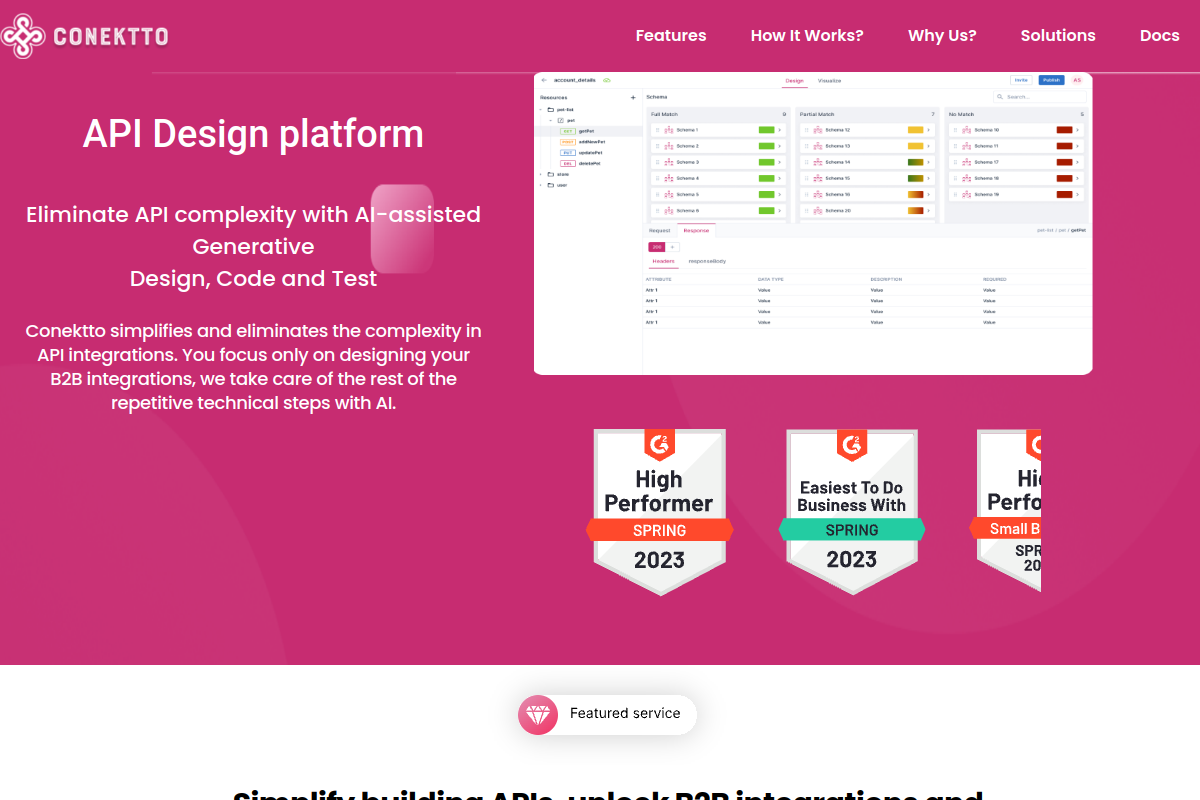Switch to the Response tab
The height and width of the screenshot is (800, 1200).
[696, 231]
